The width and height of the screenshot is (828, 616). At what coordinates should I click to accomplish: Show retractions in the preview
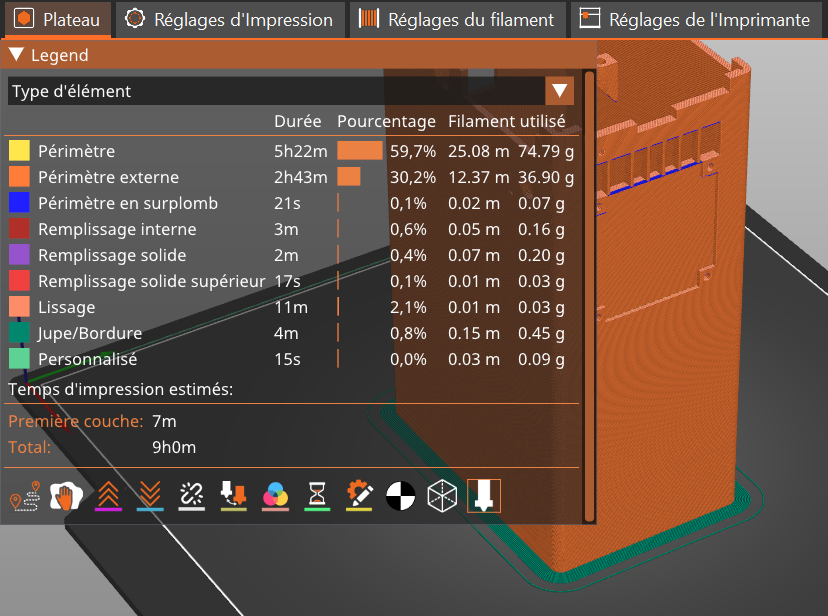click(107, 496)
